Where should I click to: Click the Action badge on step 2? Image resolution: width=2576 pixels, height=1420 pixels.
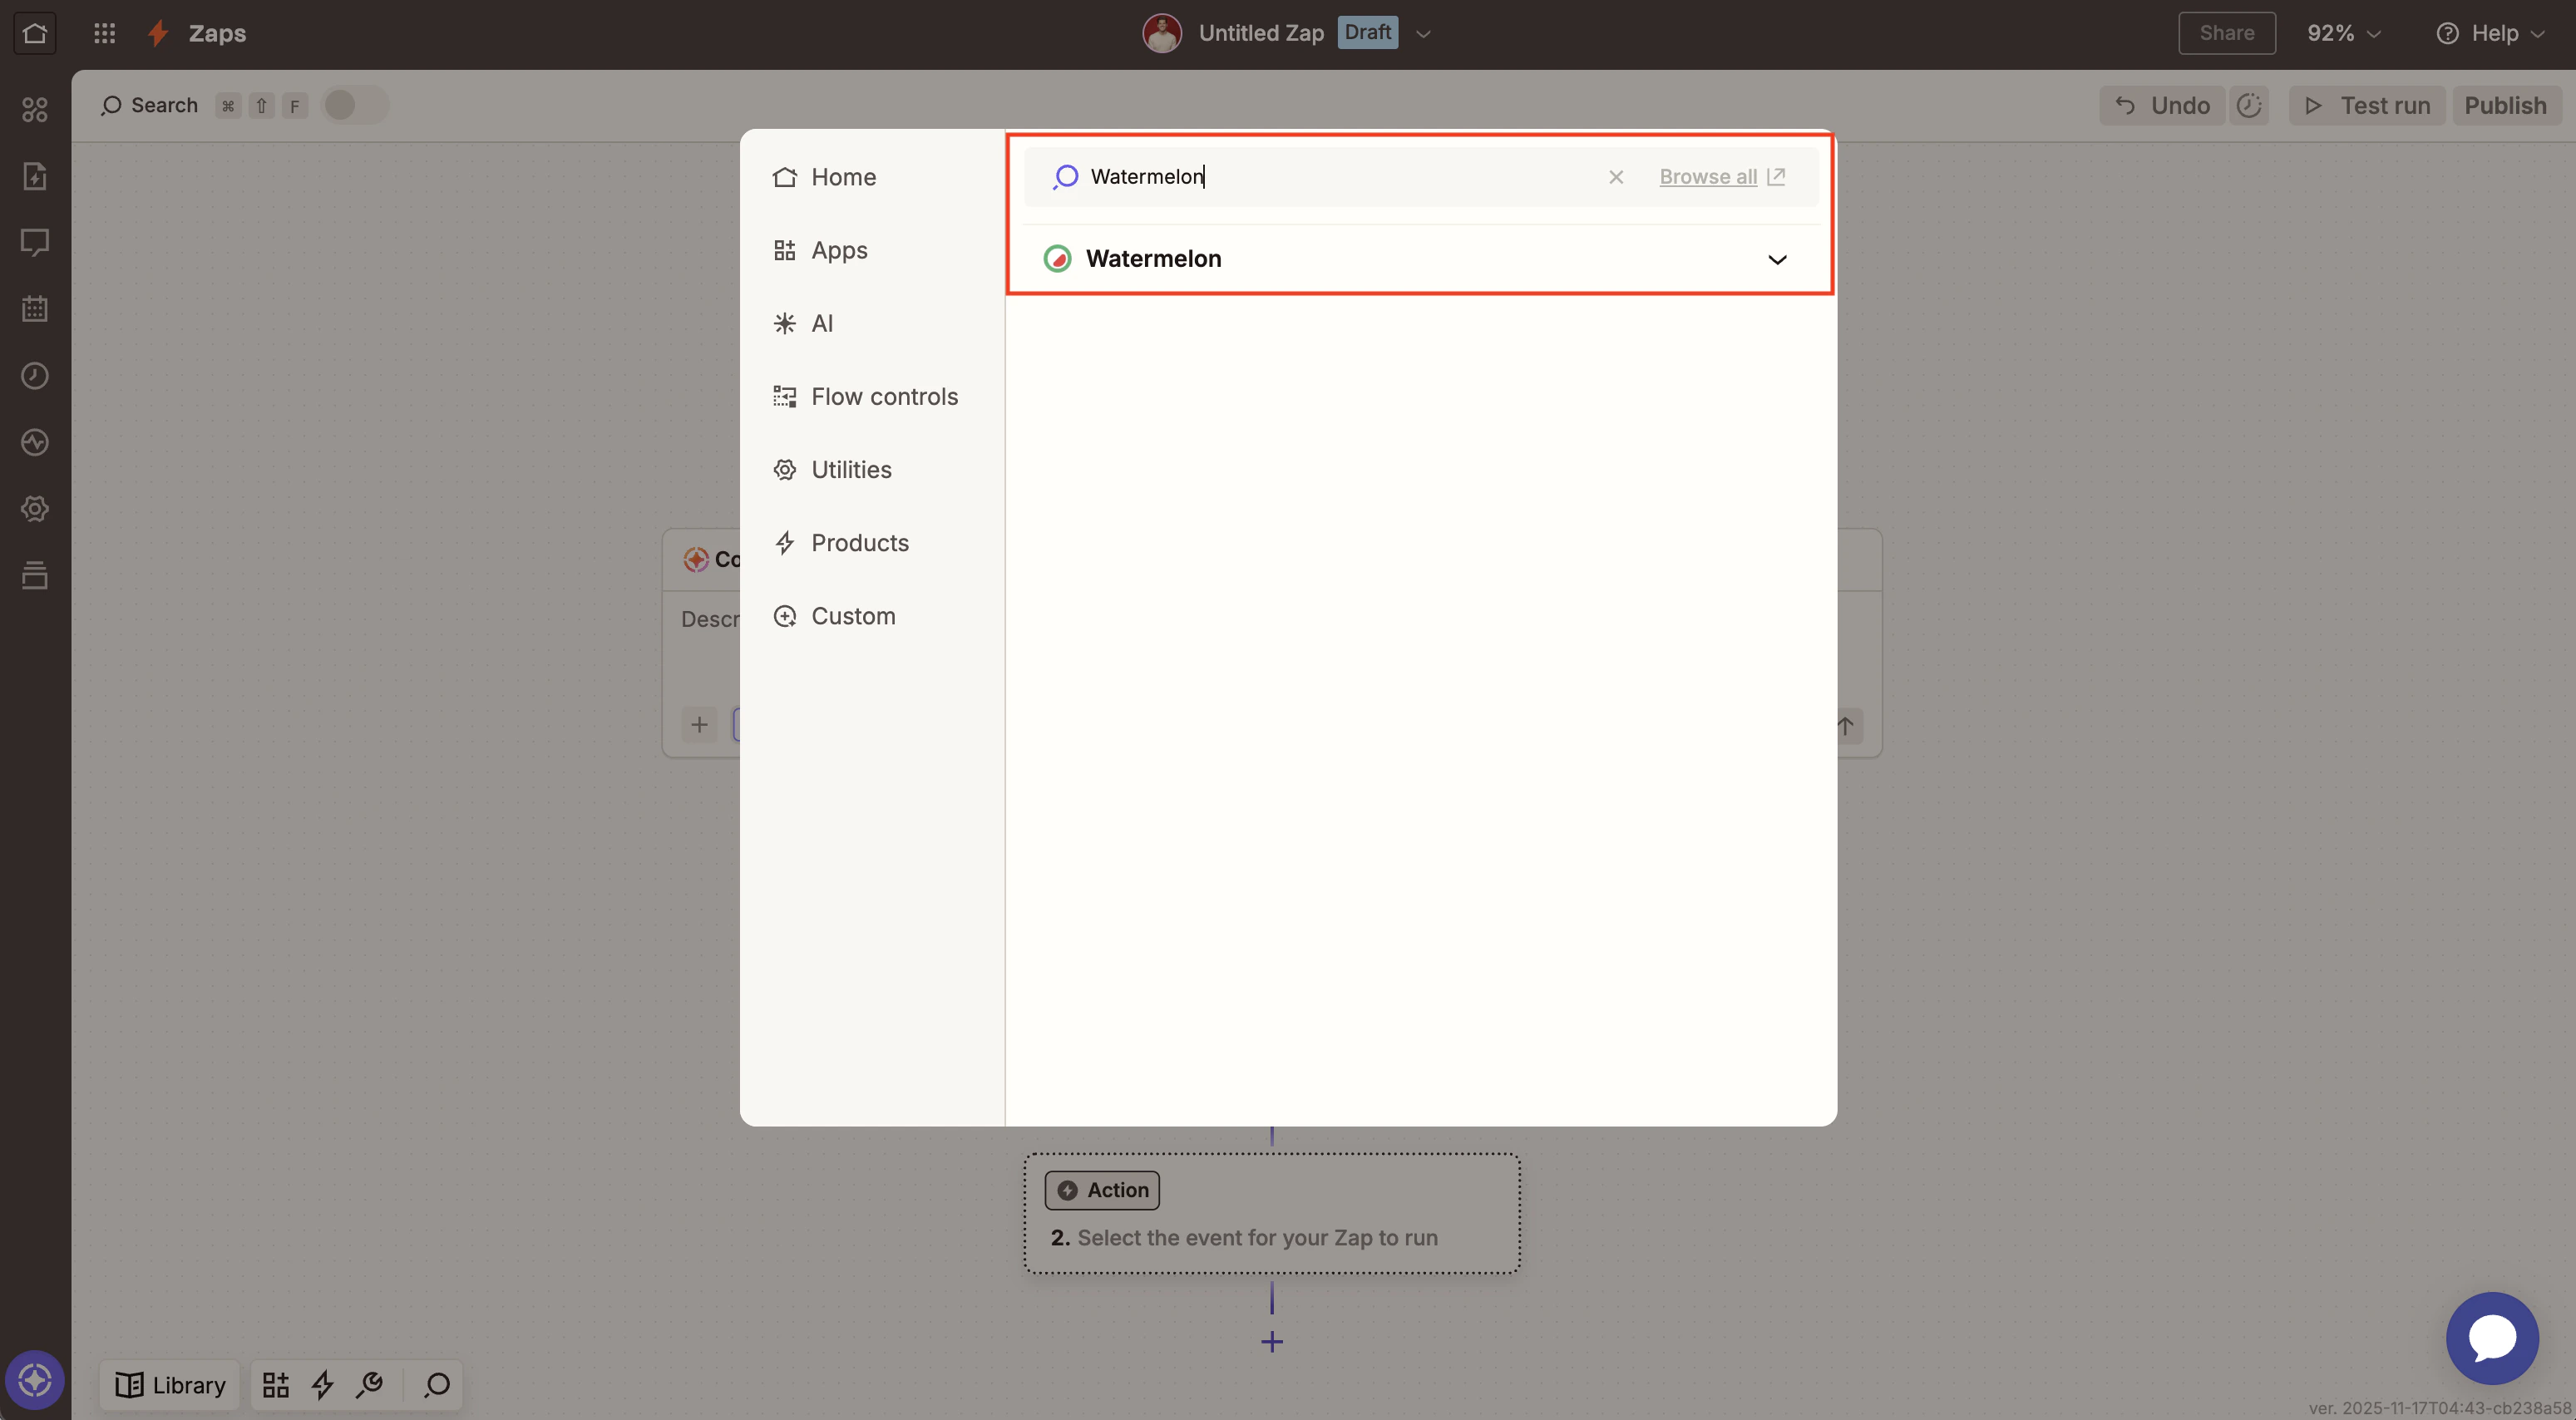tap(1102, 1190)
